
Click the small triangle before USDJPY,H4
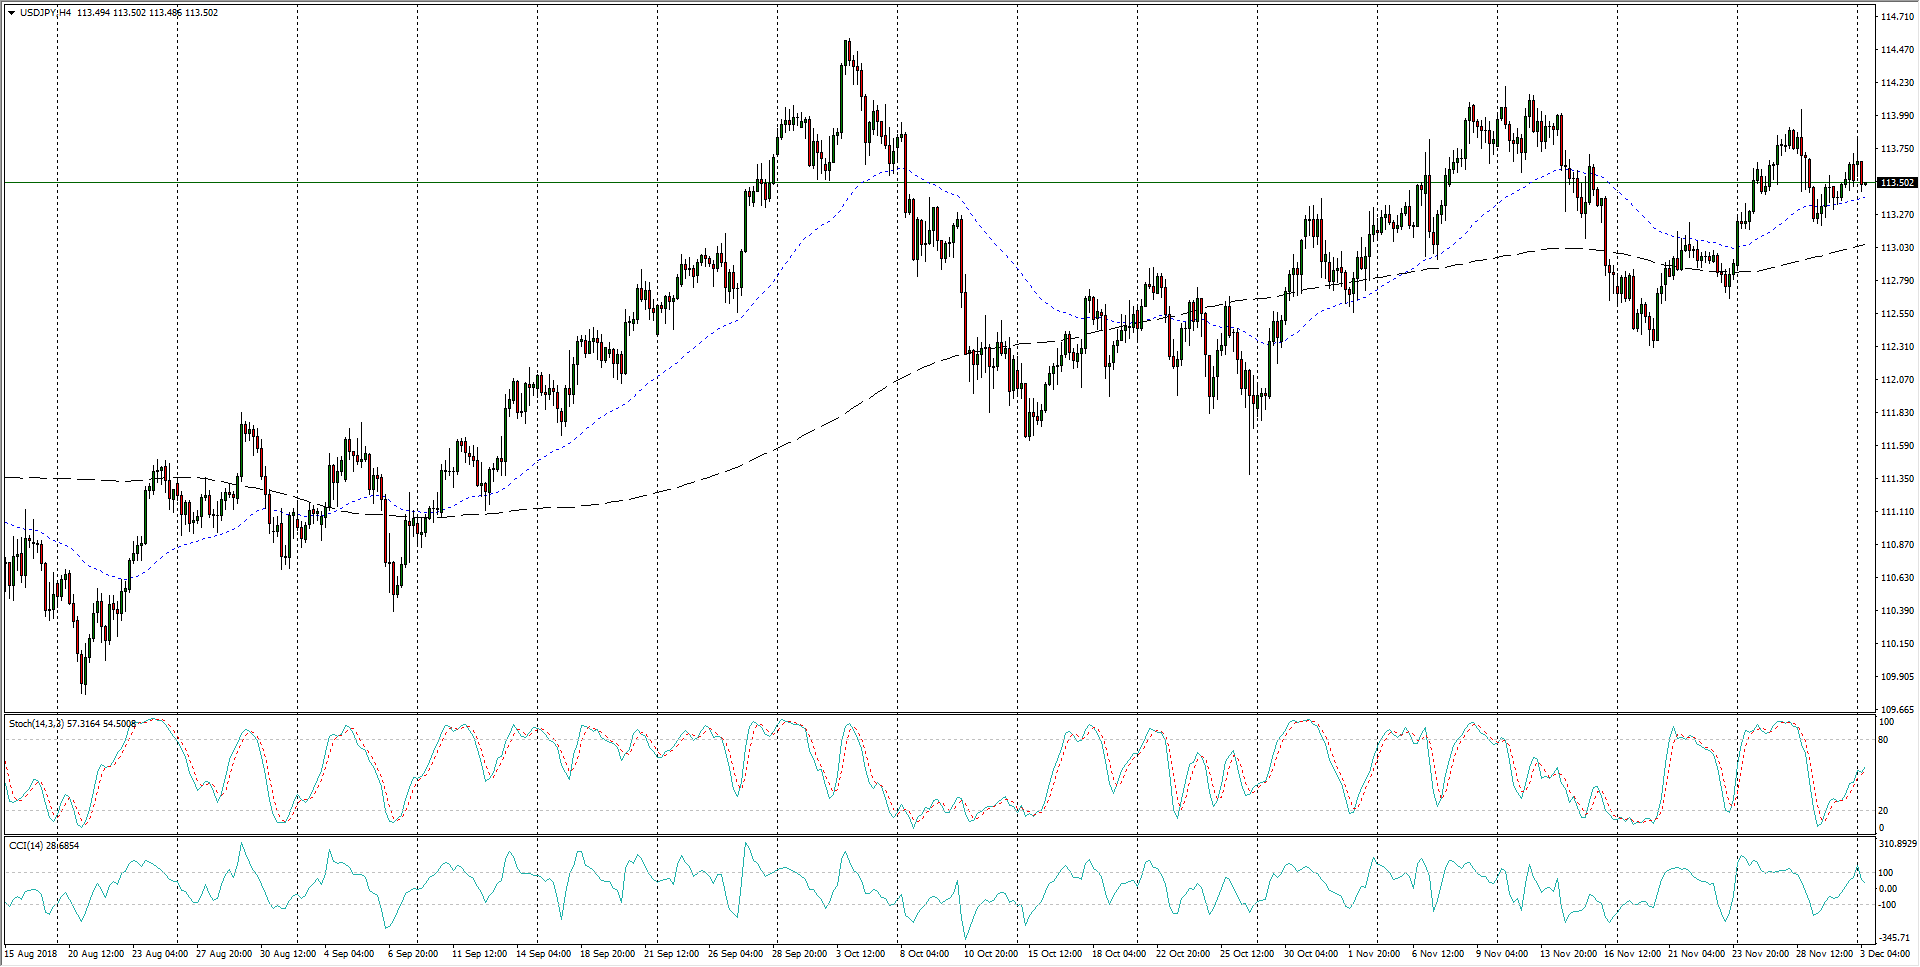(11, 13)
